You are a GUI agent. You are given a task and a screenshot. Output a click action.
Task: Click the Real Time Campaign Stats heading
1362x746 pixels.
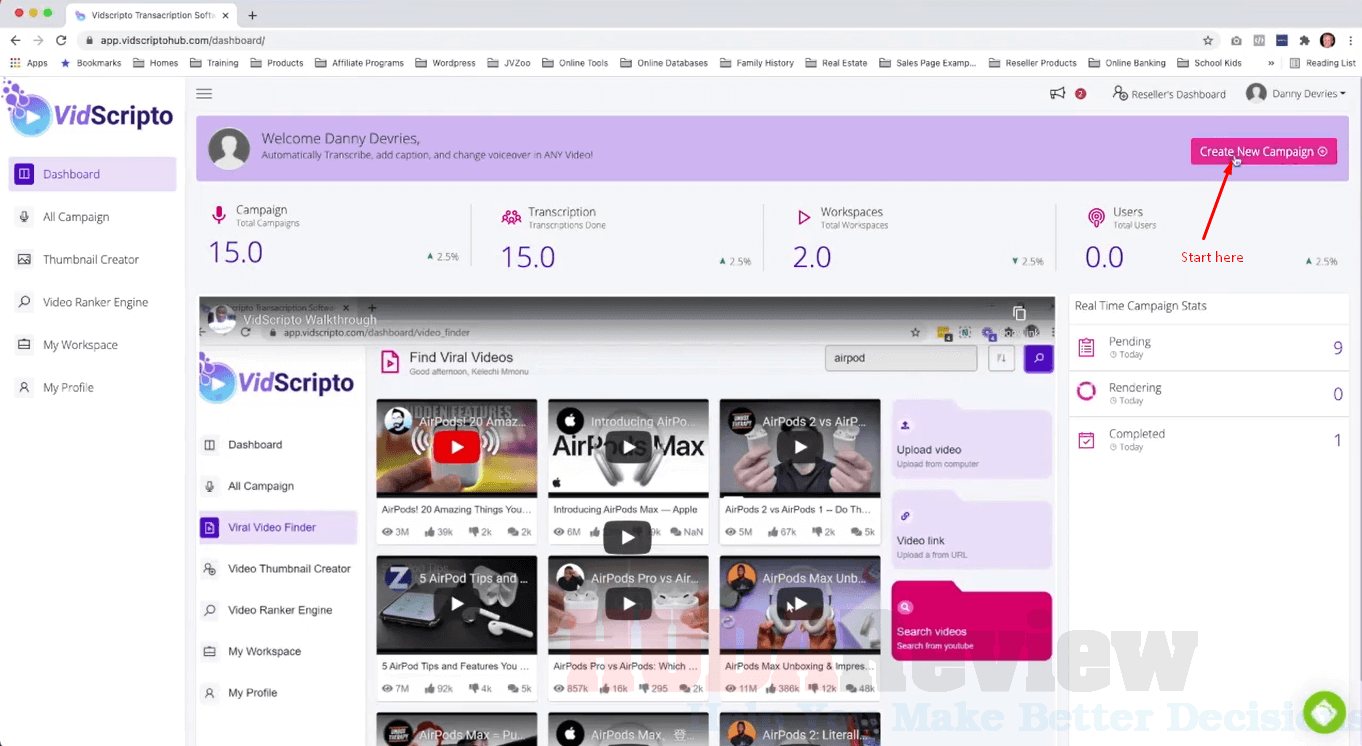1141,306
